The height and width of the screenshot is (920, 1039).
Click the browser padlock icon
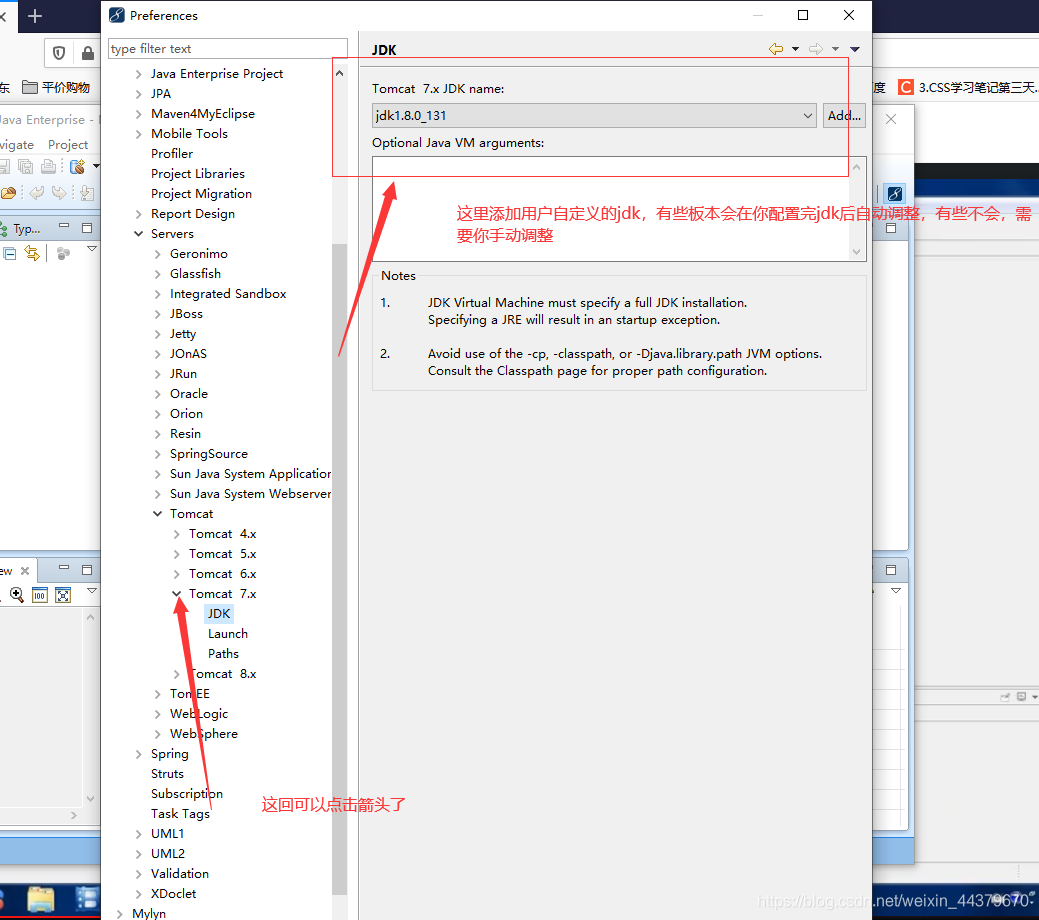click(x=87, y=53)
